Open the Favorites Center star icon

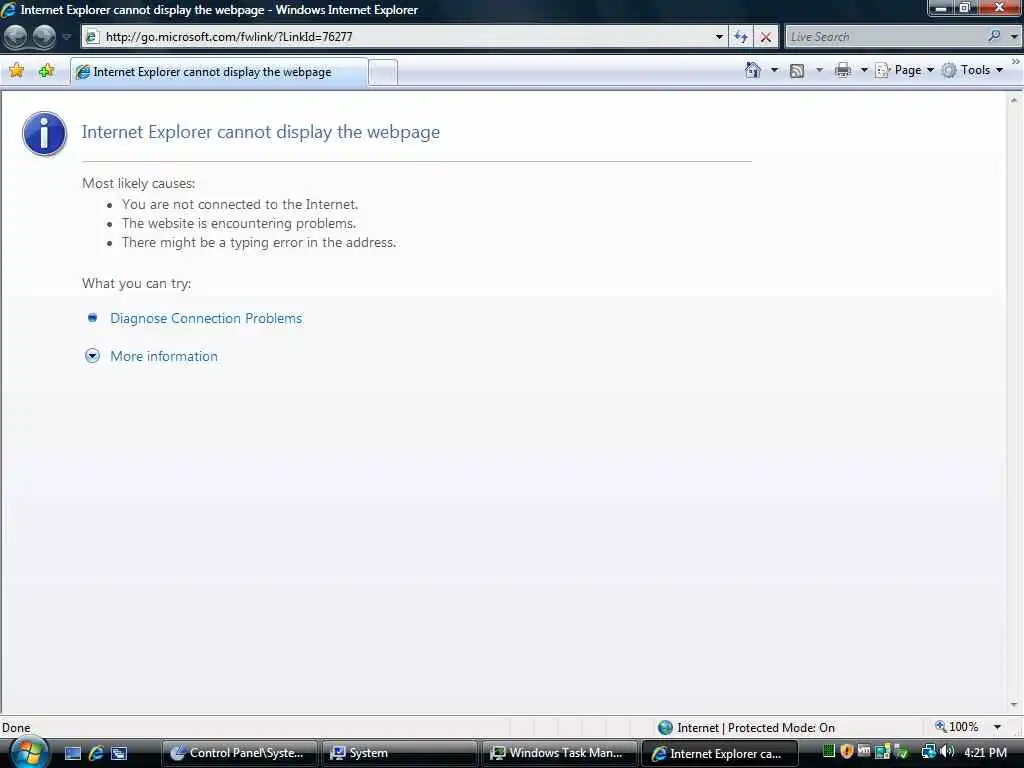coord(17,71)
